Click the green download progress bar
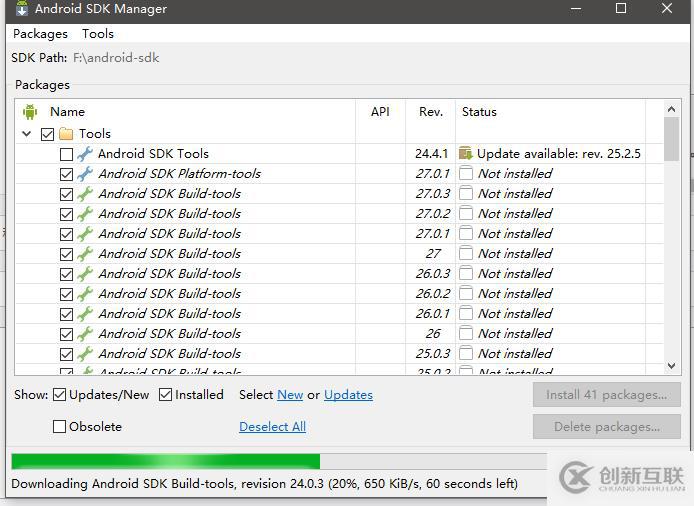The width and height of the screenshot is (694, 506). click(166, 461)
